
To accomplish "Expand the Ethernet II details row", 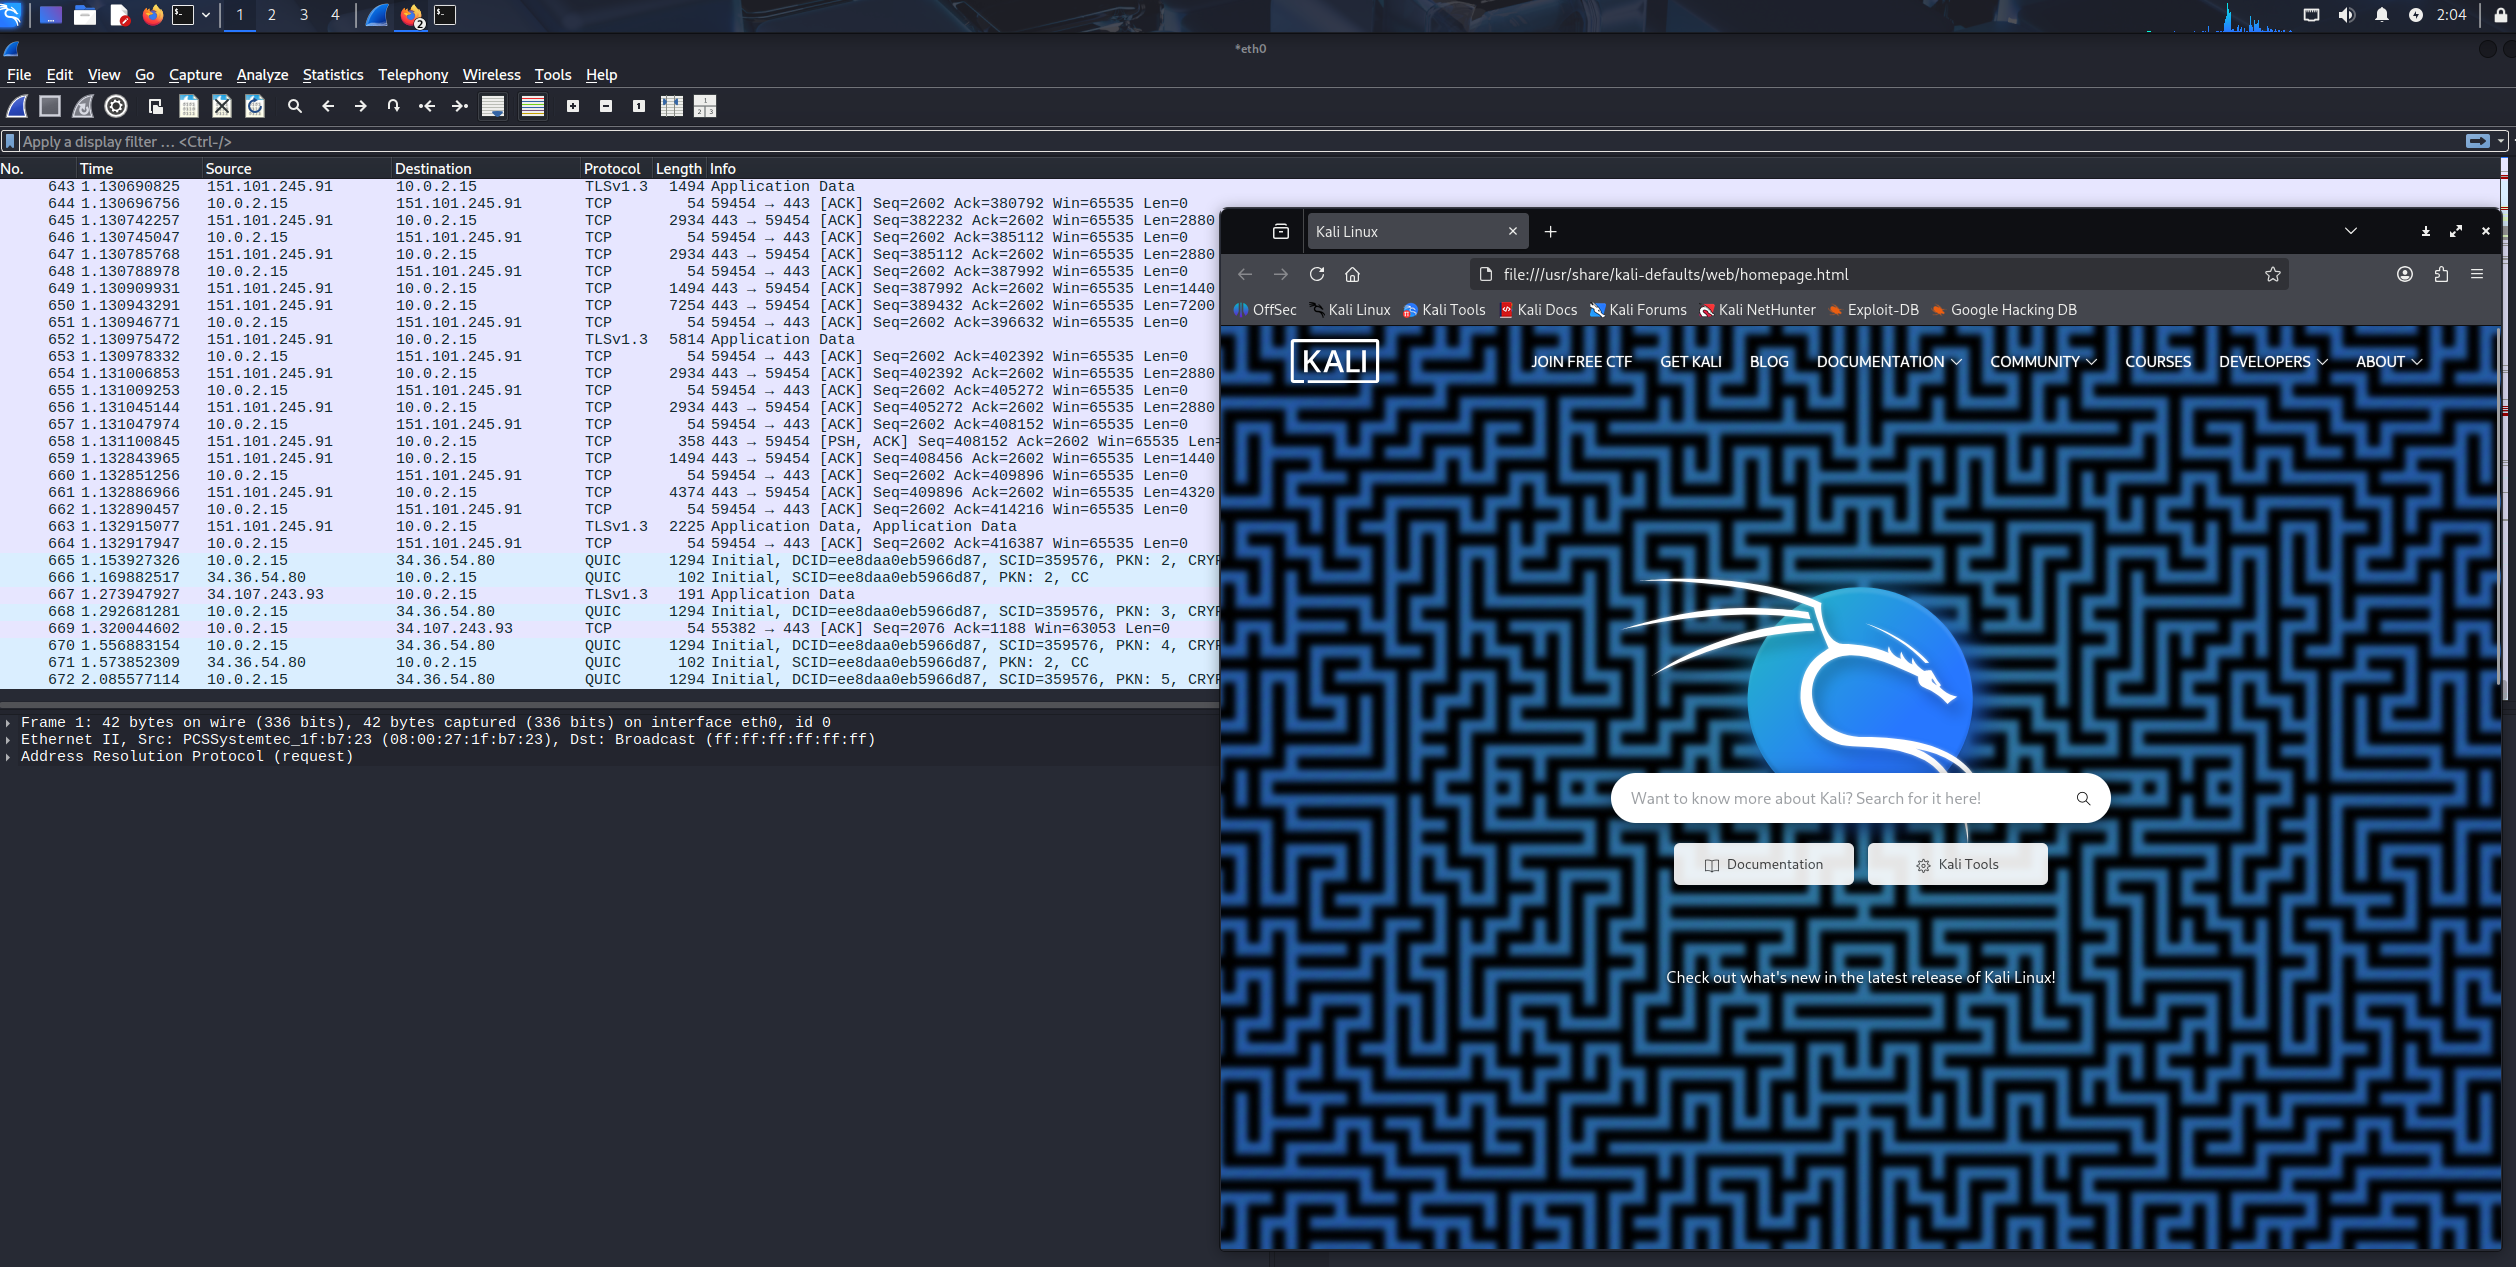I will point(8,740).
